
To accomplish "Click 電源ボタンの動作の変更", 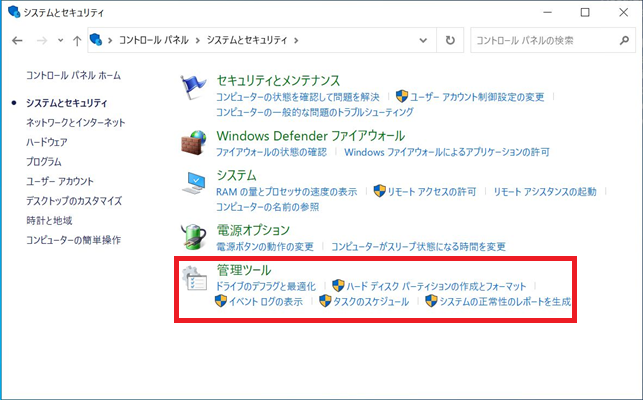I will coord(265,247).
